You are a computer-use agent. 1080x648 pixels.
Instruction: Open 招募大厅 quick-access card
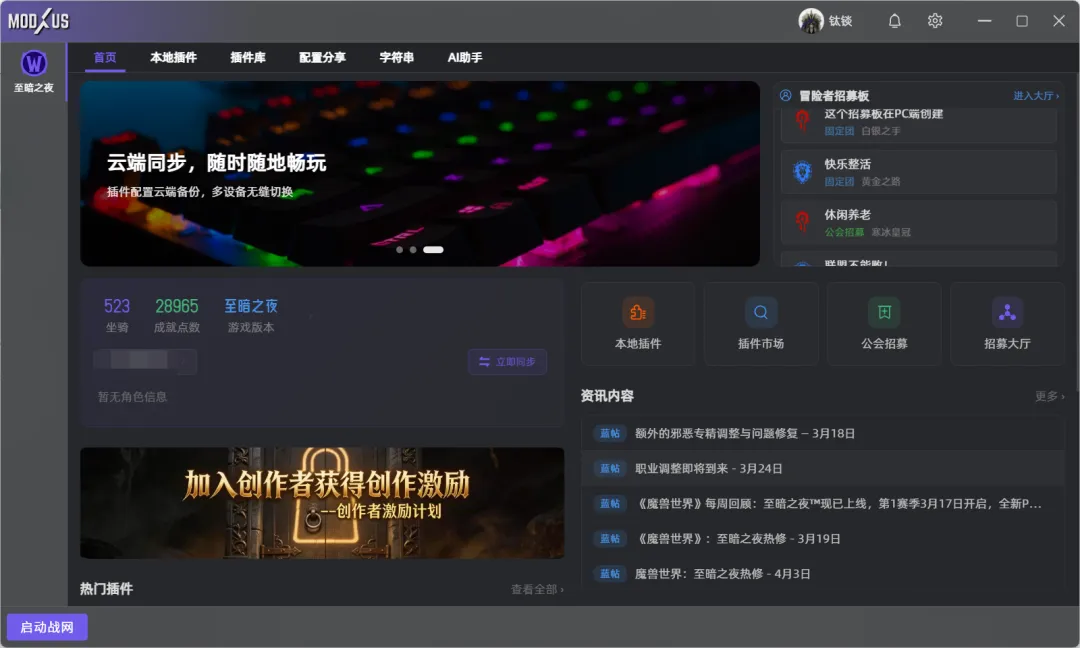[x=1007, y=324]
